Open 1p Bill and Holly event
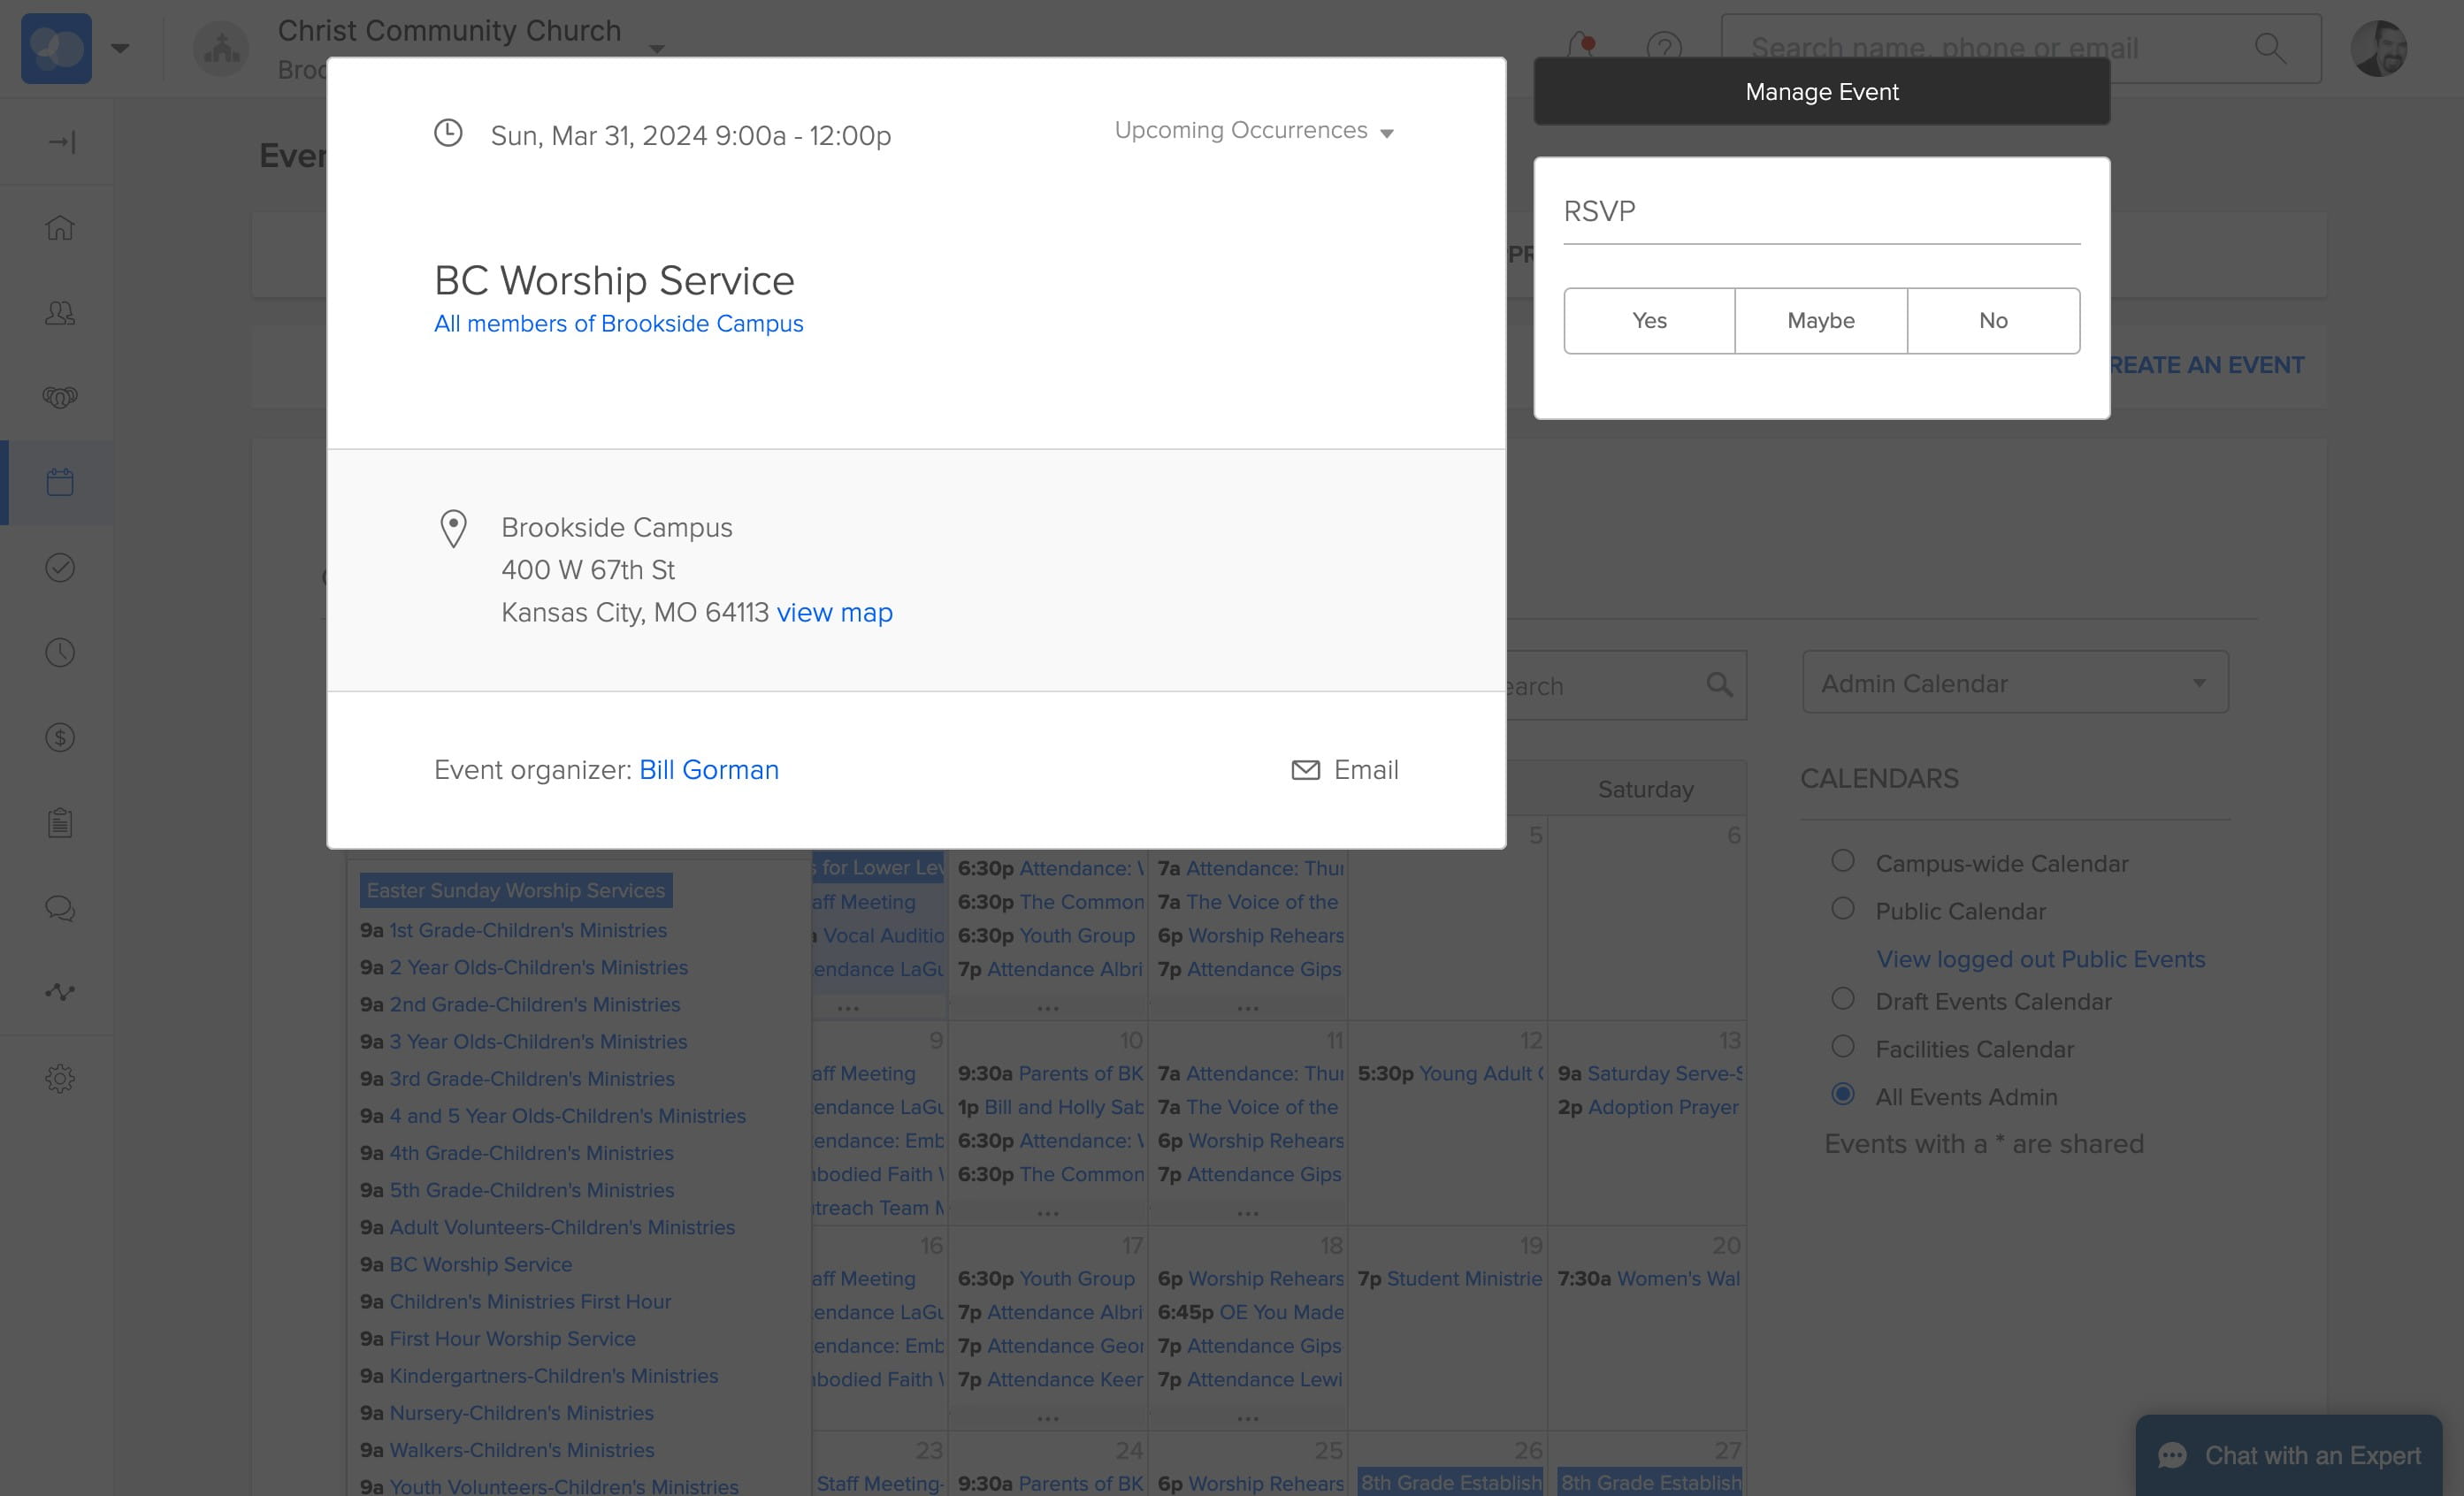Image resolution: width=2464 pixels, height=1496 pixels. pos(1051,1107)
